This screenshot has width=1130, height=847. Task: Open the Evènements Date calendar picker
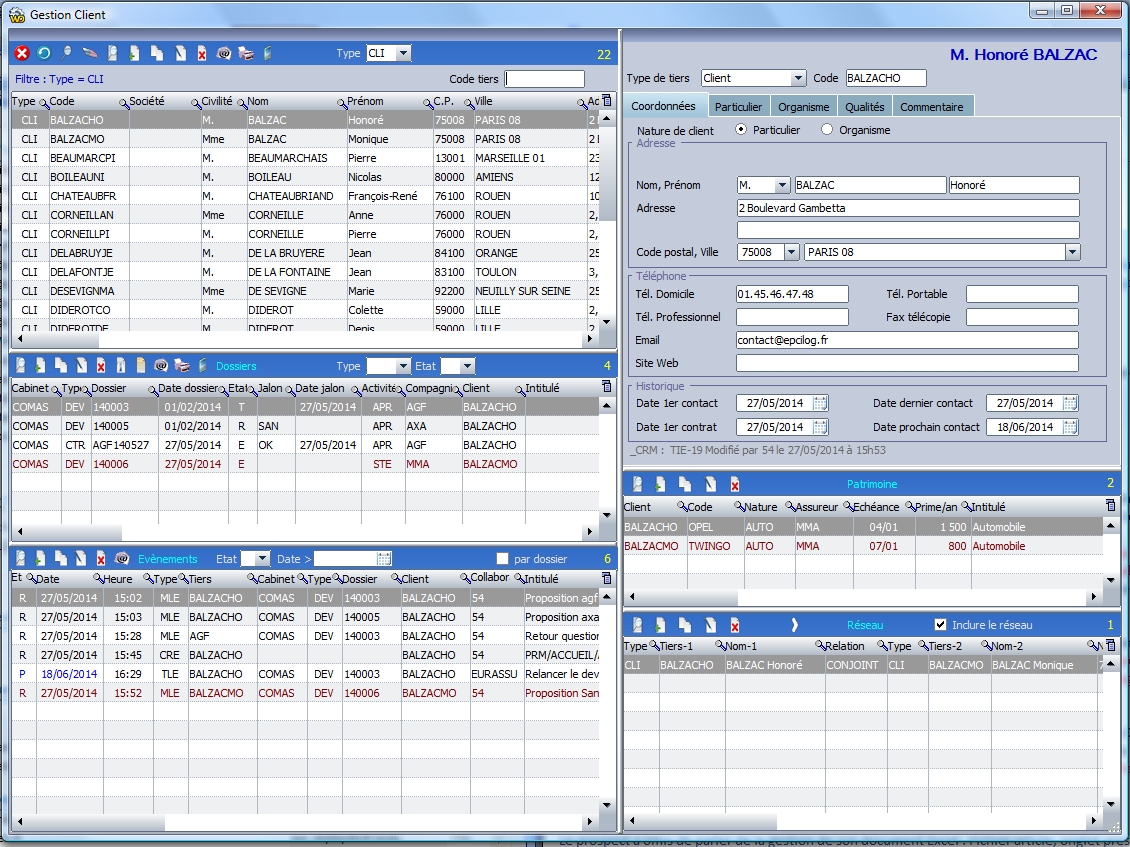[x=384, y=559]
